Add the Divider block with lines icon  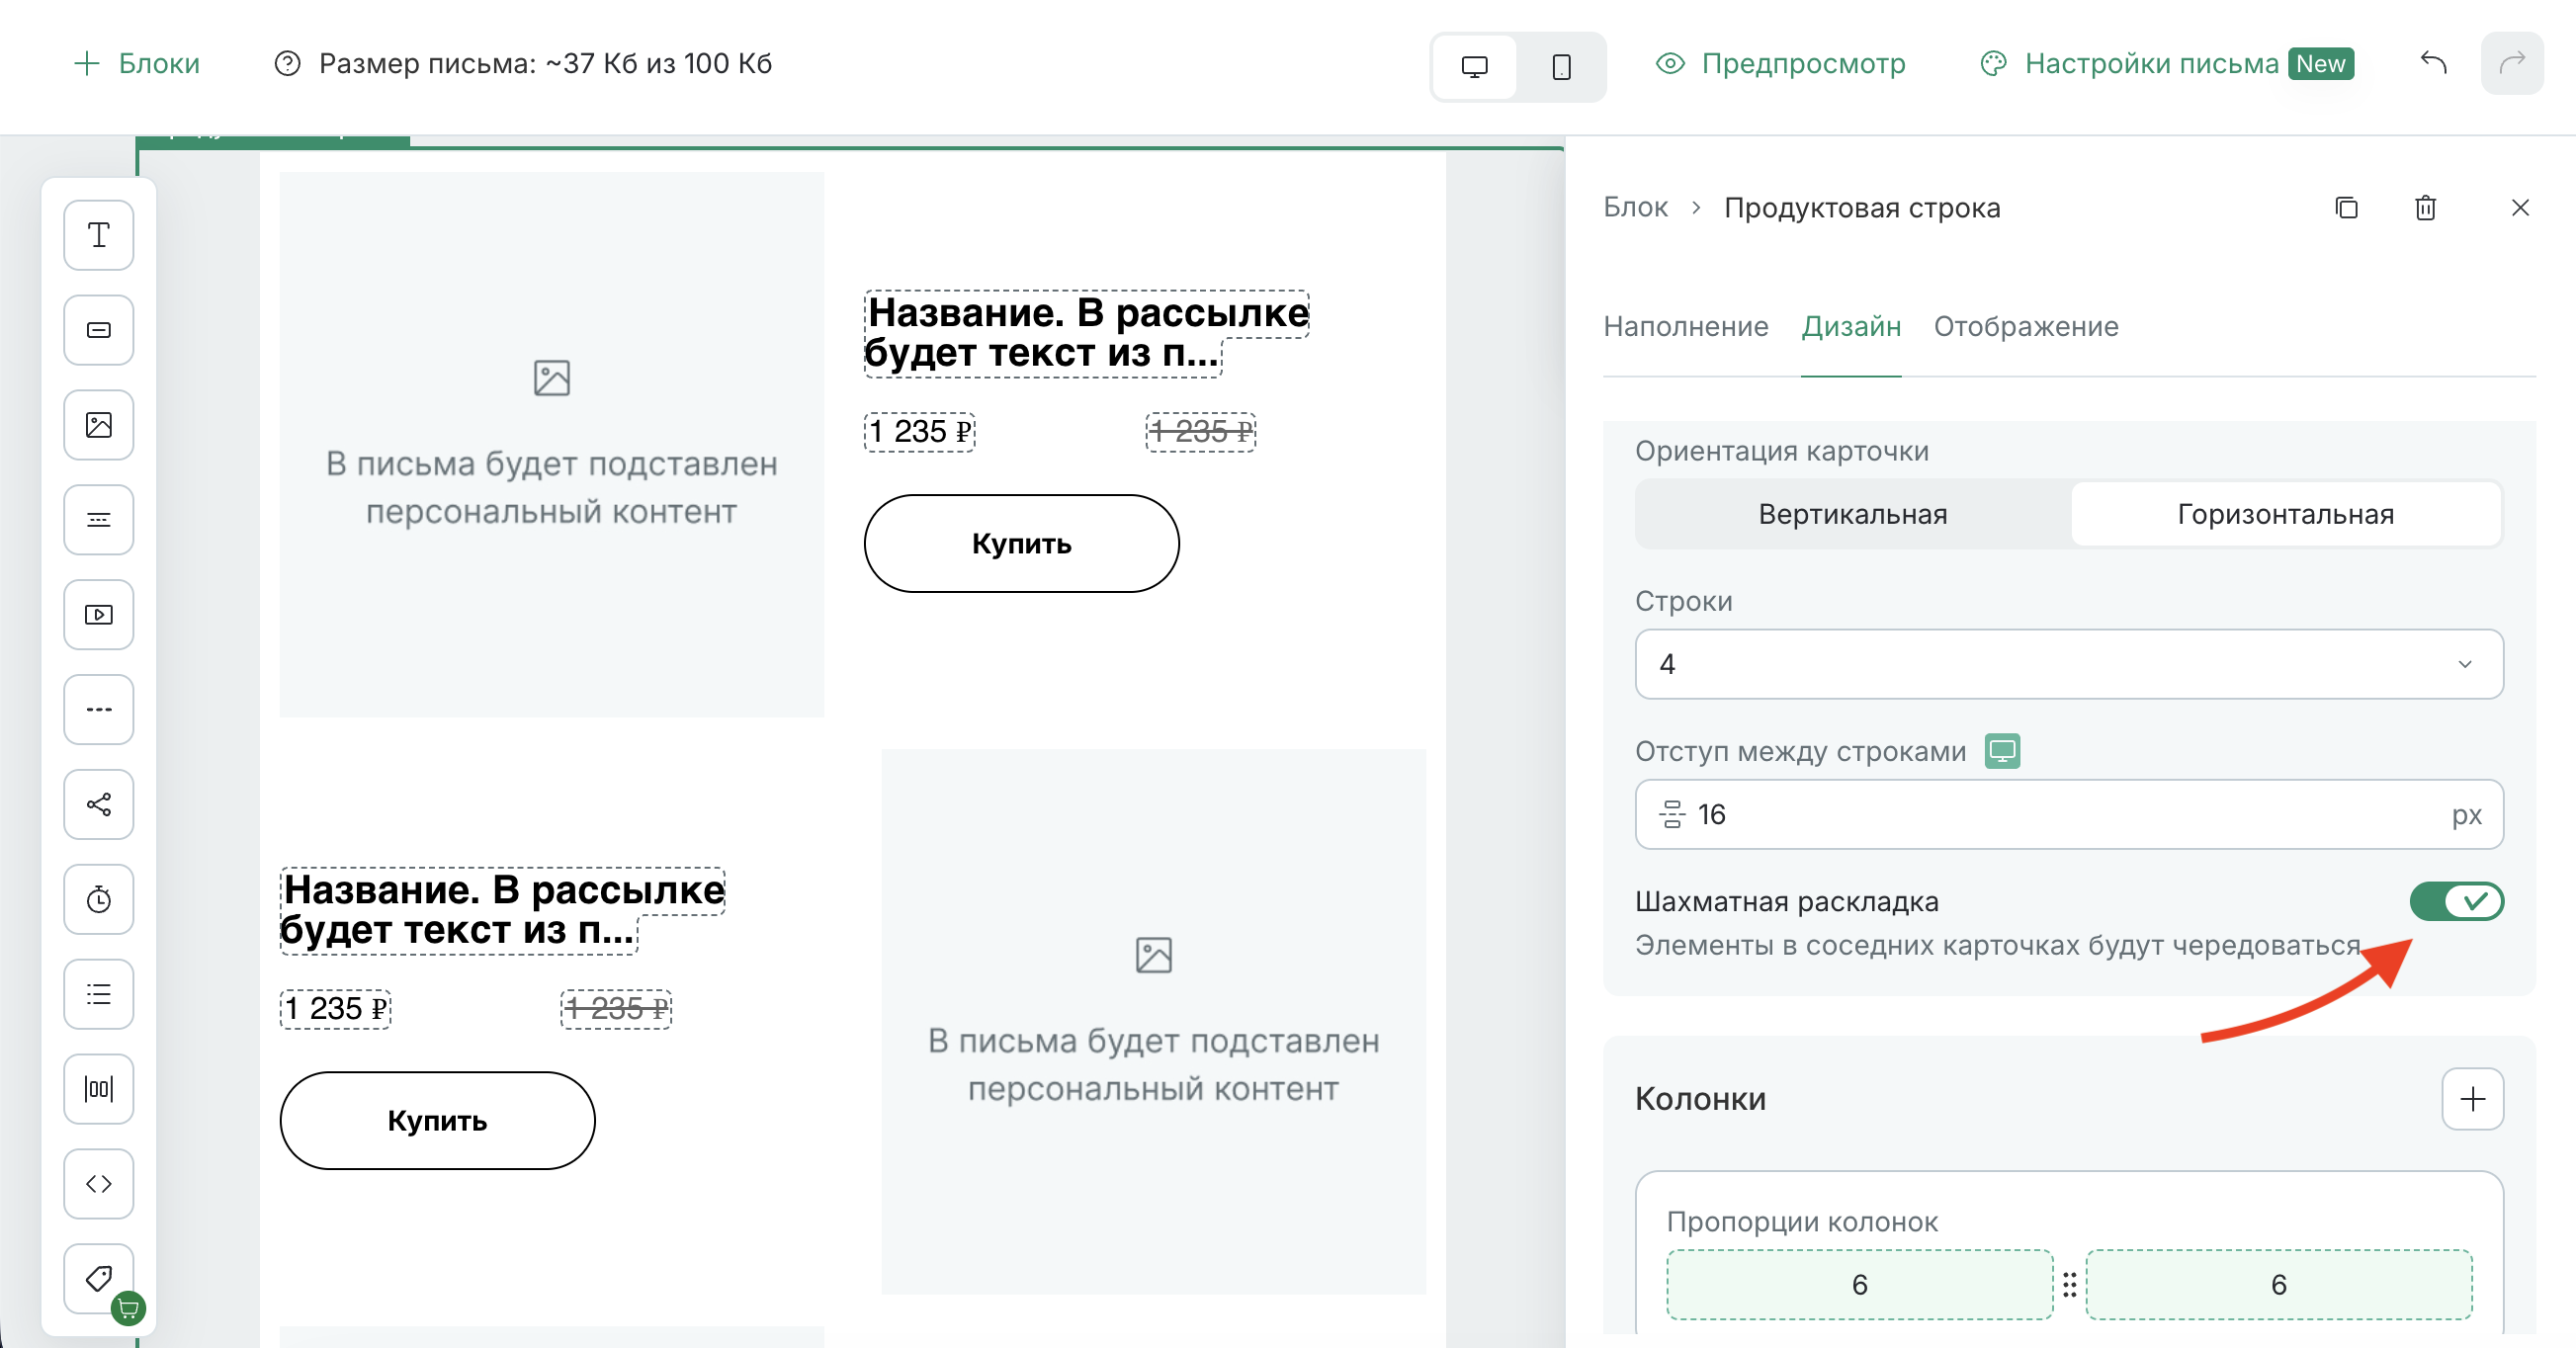(98, 520)
